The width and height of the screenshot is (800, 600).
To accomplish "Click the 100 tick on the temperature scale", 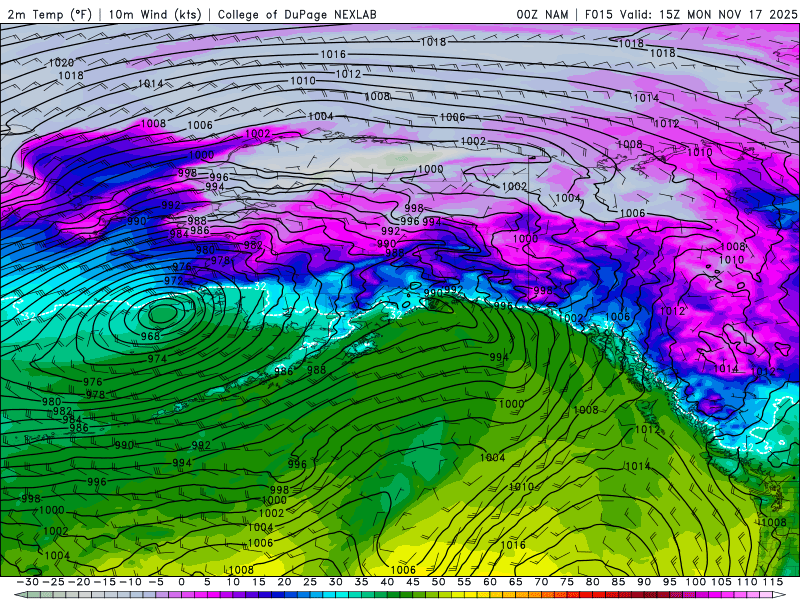I will (x=695, y=582).
